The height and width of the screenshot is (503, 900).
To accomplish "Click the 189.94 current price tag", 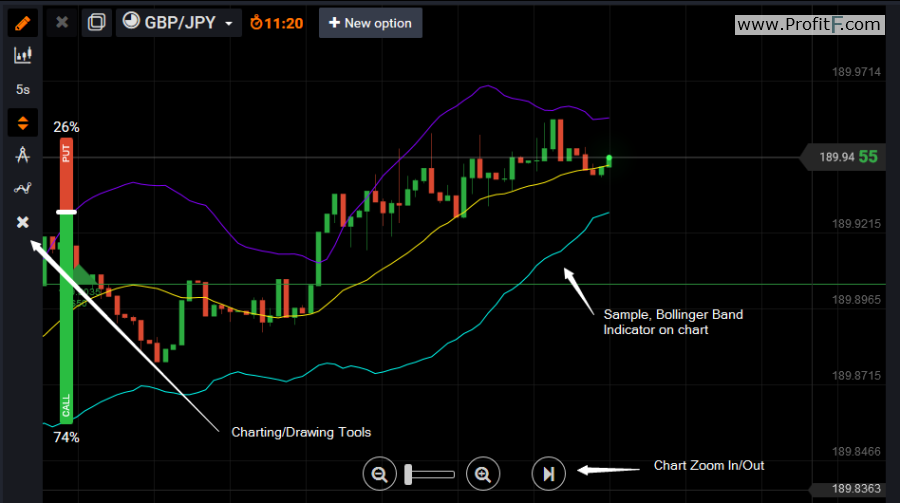I will 843,157.
